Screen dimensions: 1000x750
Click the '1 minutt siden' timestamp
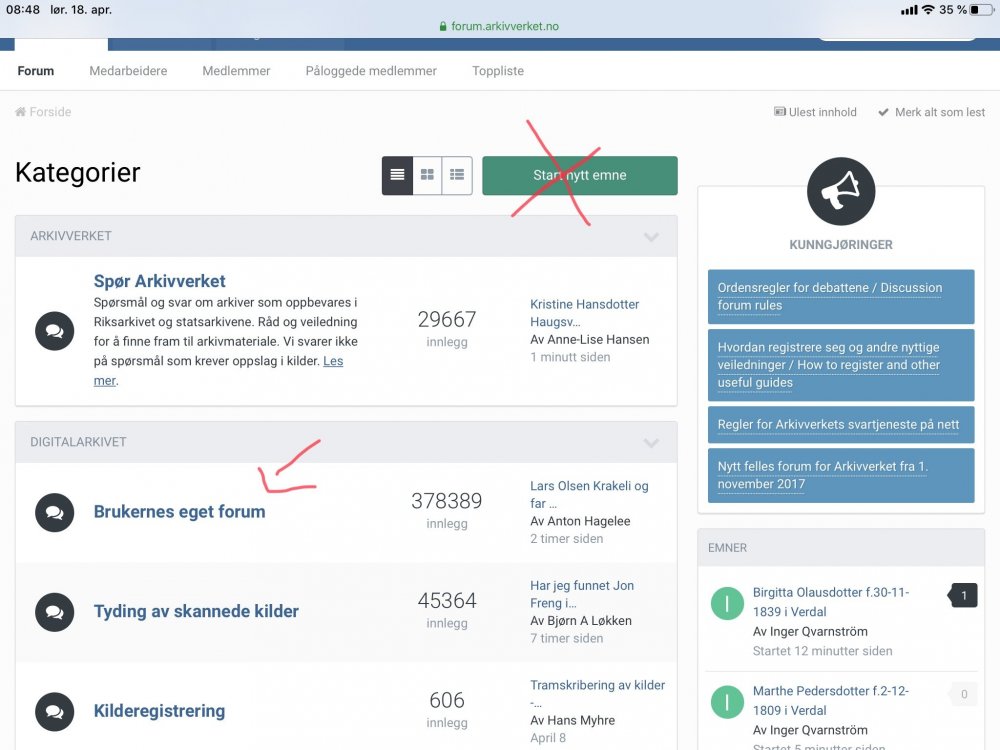click(570, 357)
